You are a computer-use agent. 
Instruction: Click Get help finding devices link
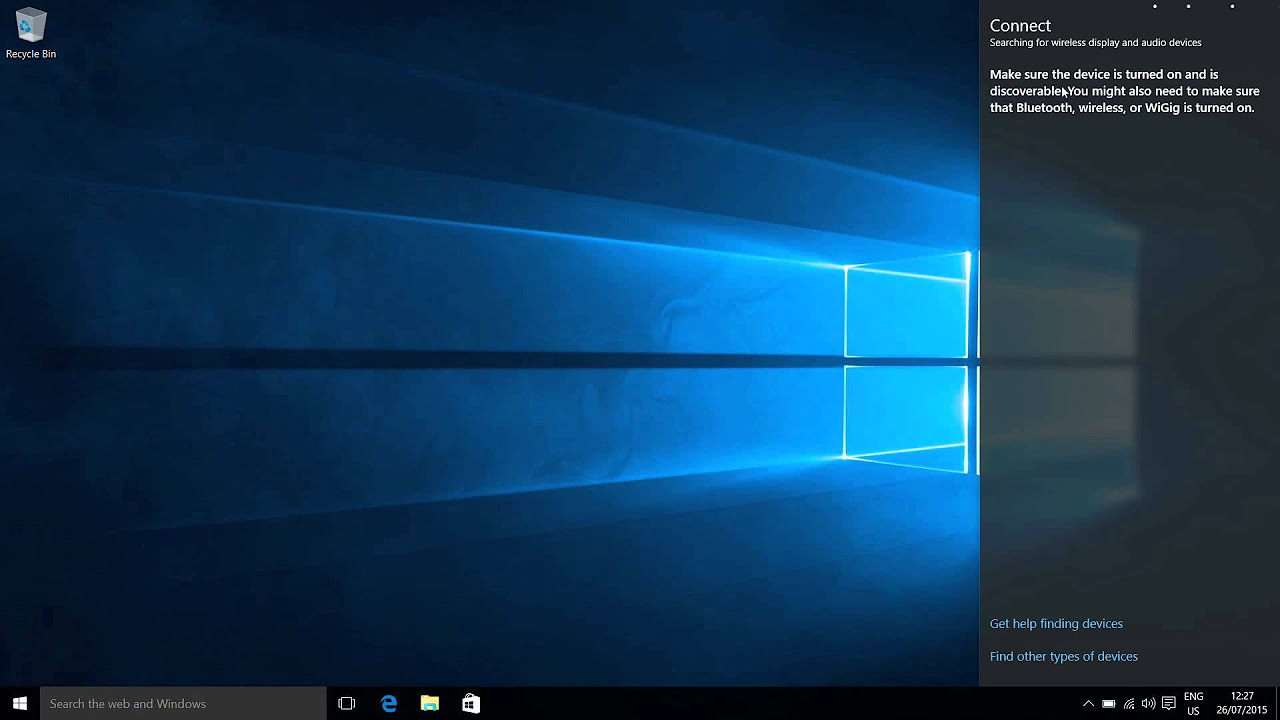(x=1056, y=624)
